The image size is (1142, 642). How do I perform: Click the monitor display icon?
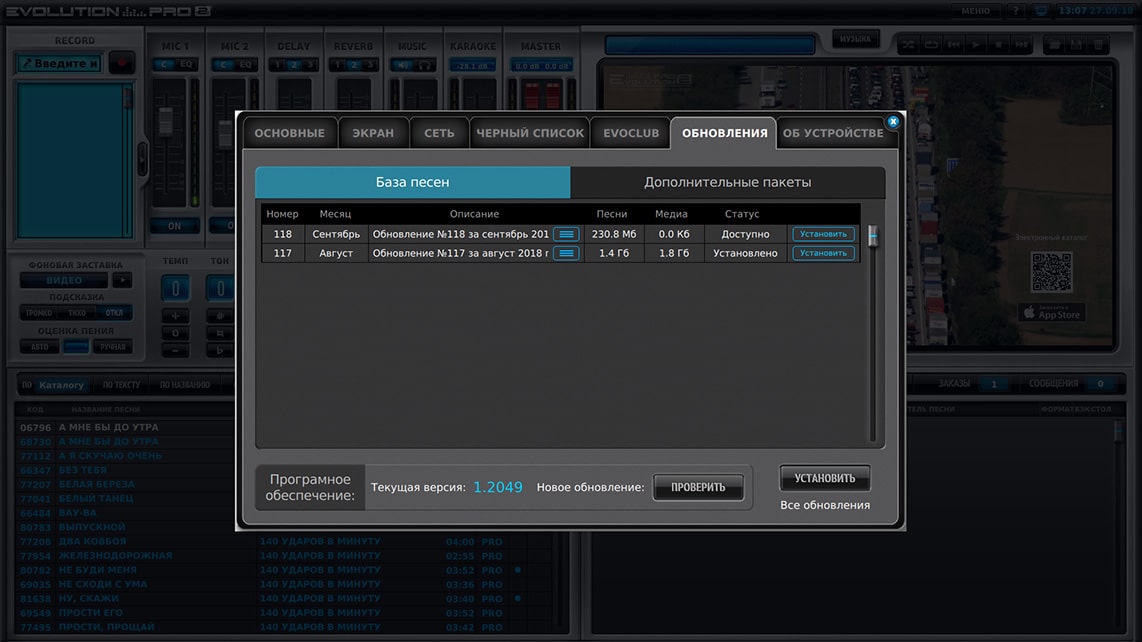click(x=1041, y=11)
